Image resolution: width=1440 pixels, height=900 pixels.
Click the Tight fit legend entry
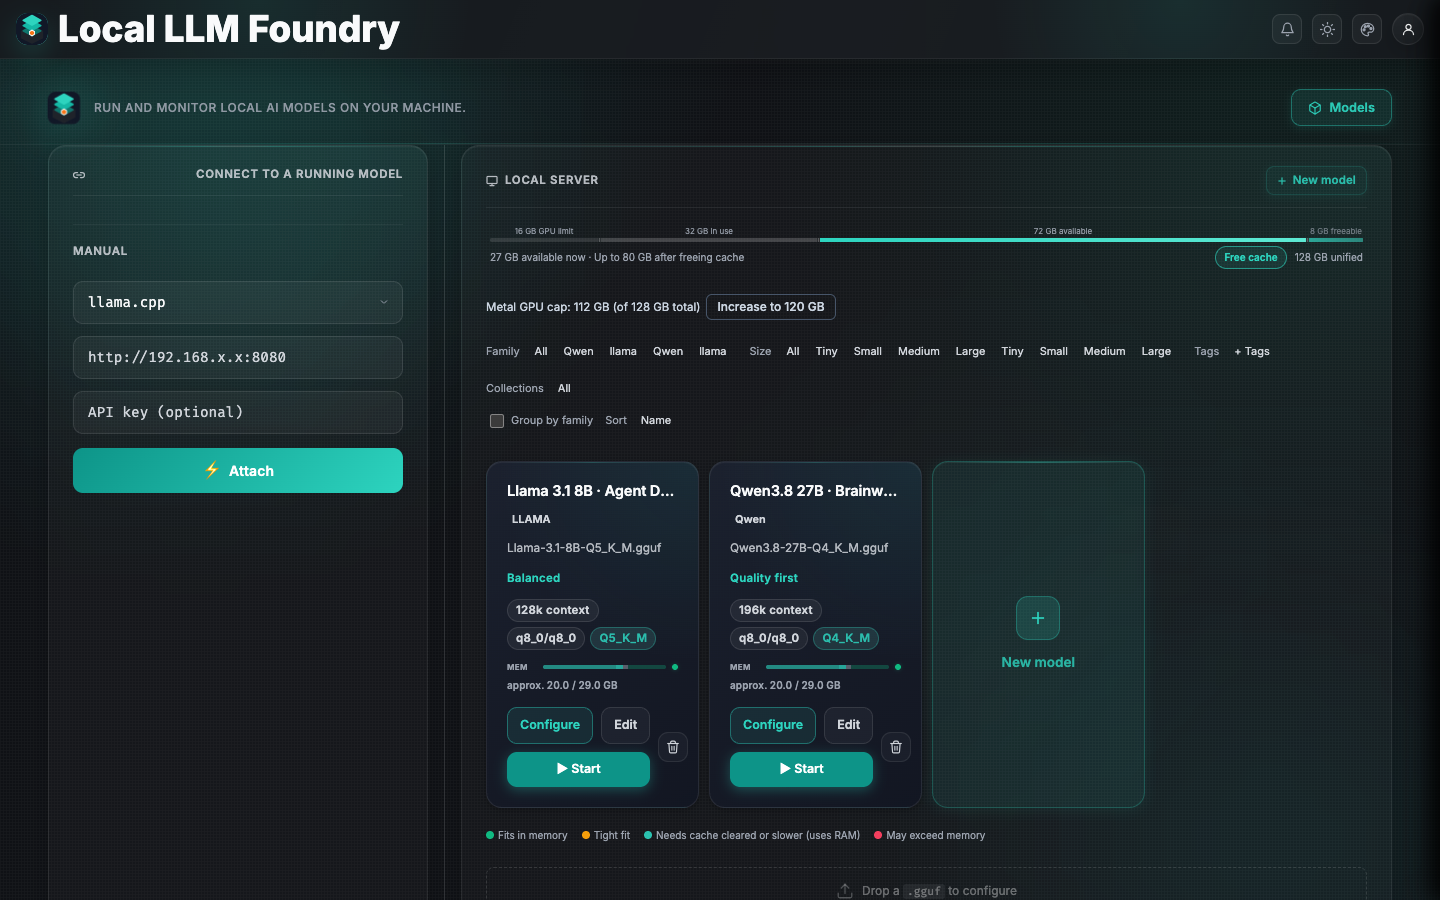click(606, 835)
